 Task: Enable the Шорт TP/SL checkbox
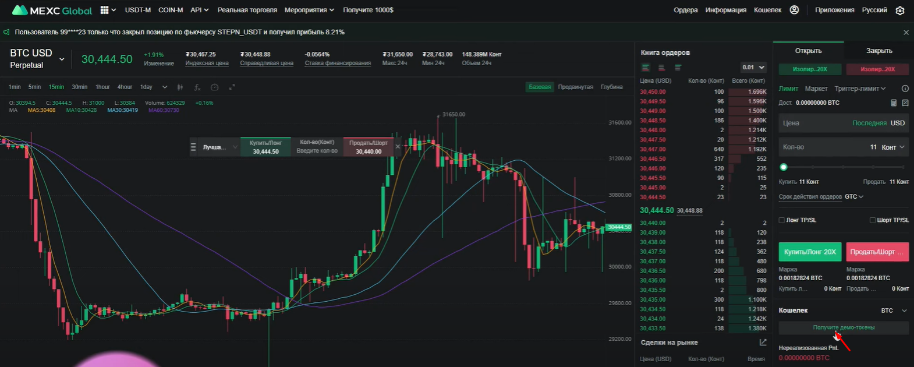(x=873, y=220)
